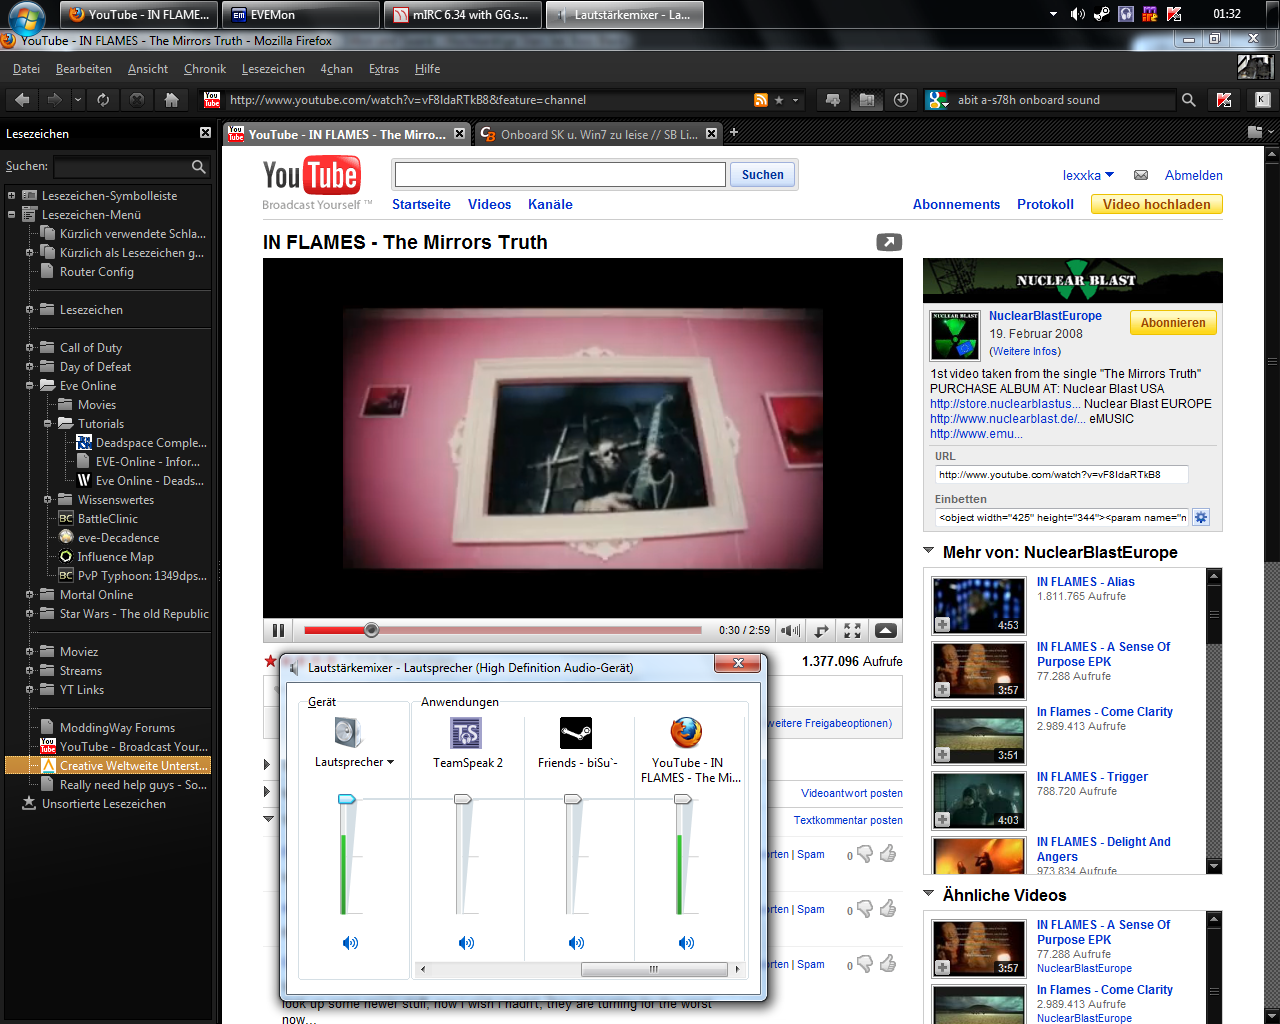Click the Google search engine icon

(x=937, y=99)
